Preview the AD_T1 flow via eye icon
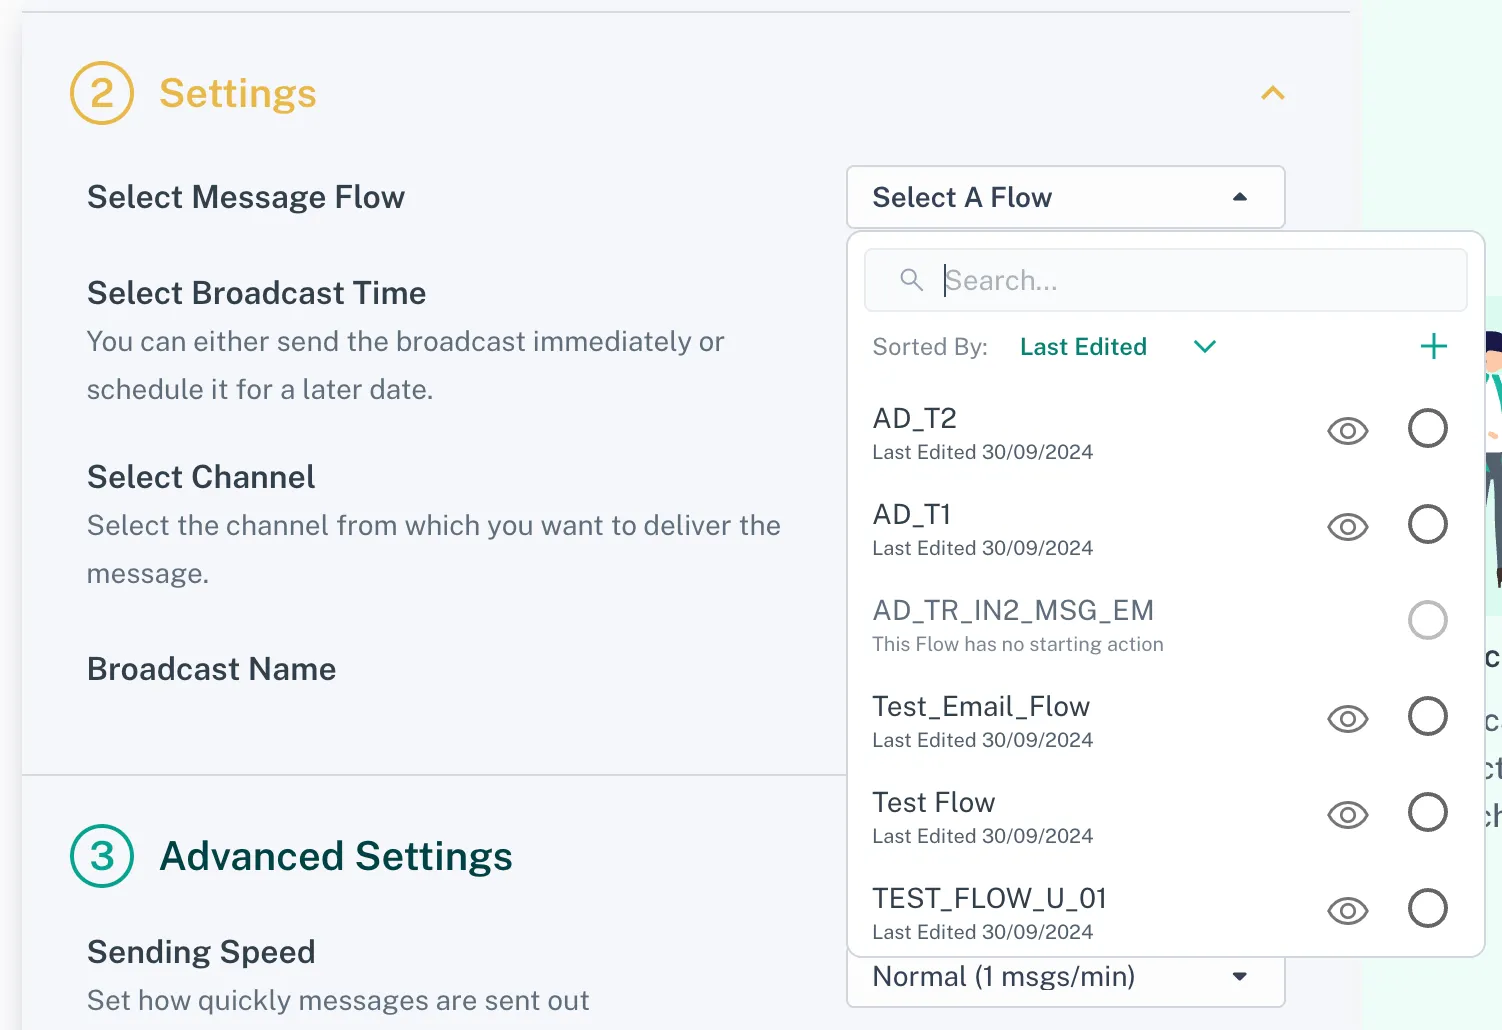1502x1030 pixels. coord(1347,527)
